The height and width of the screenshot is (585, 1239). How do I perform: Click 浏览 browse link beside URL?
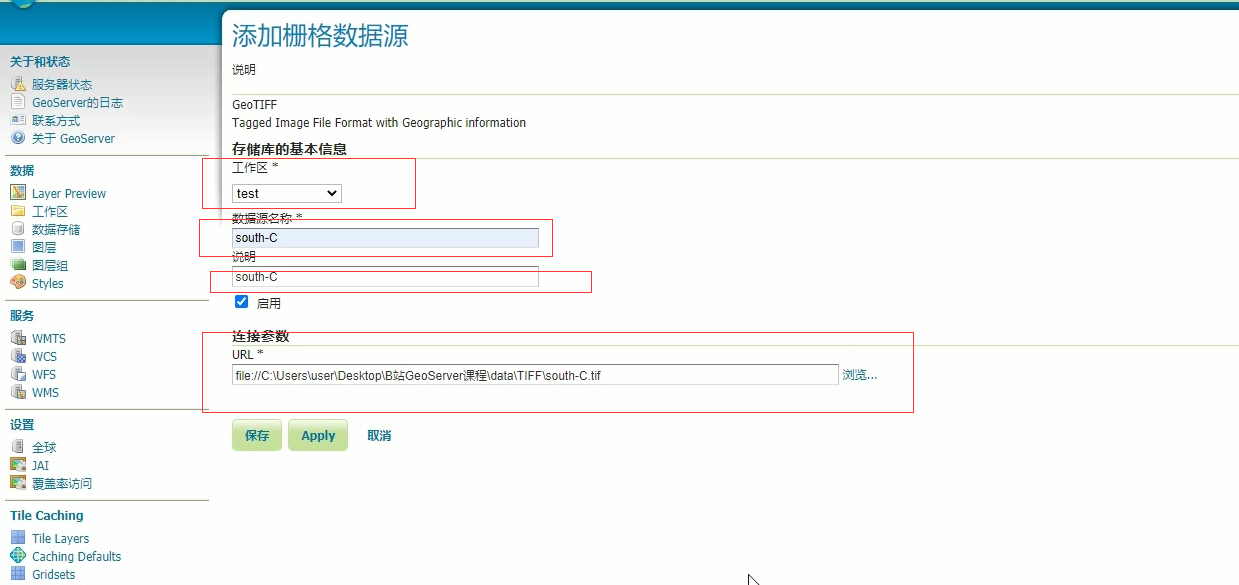(860, 375)
